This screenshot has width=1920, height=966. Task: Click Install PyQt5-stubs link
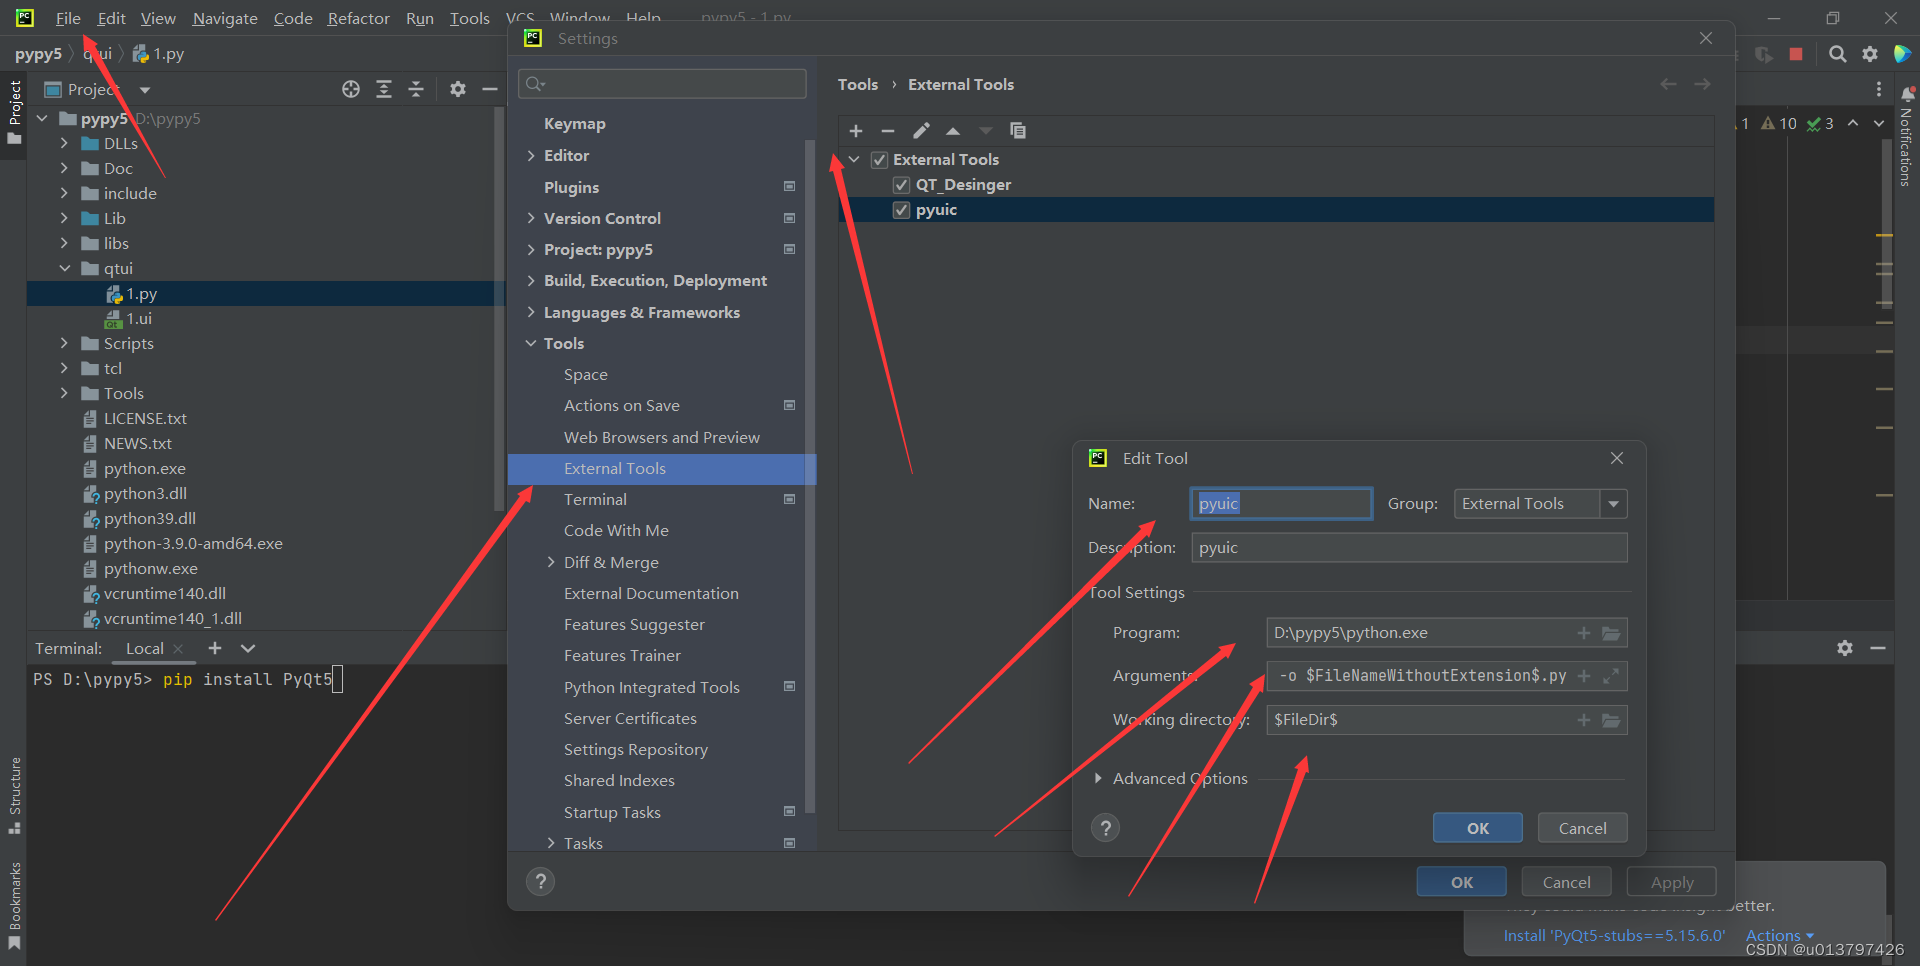coord(1614,936)
